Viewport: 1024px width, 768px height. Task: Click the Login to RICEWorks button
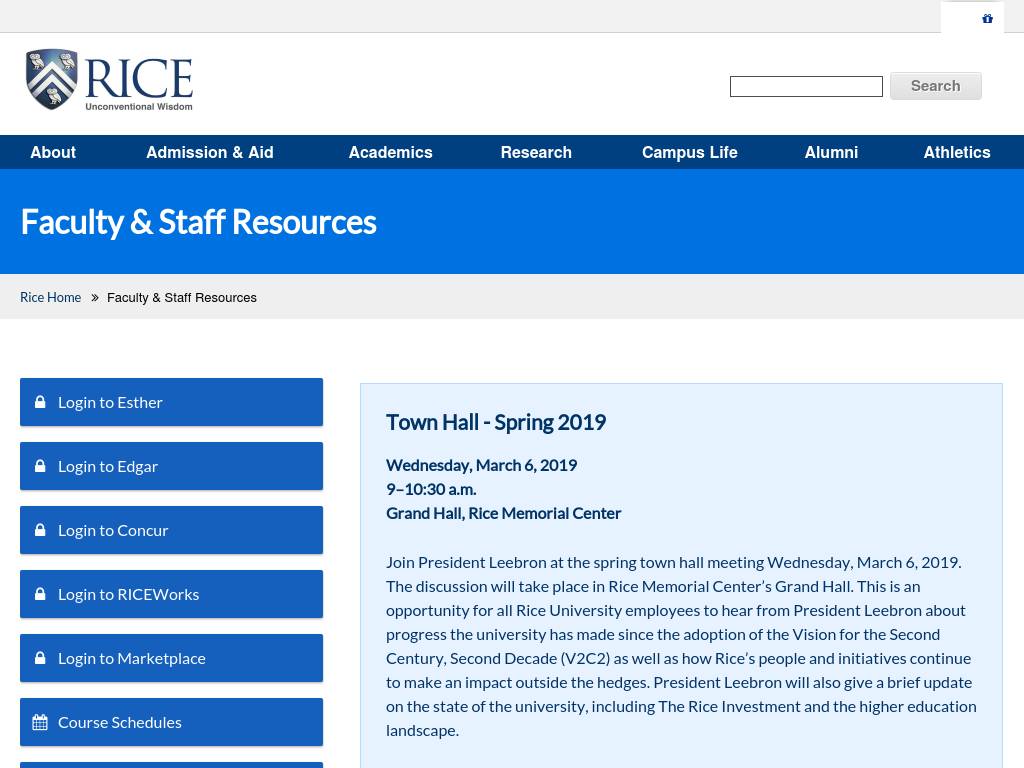coord(171,594)
